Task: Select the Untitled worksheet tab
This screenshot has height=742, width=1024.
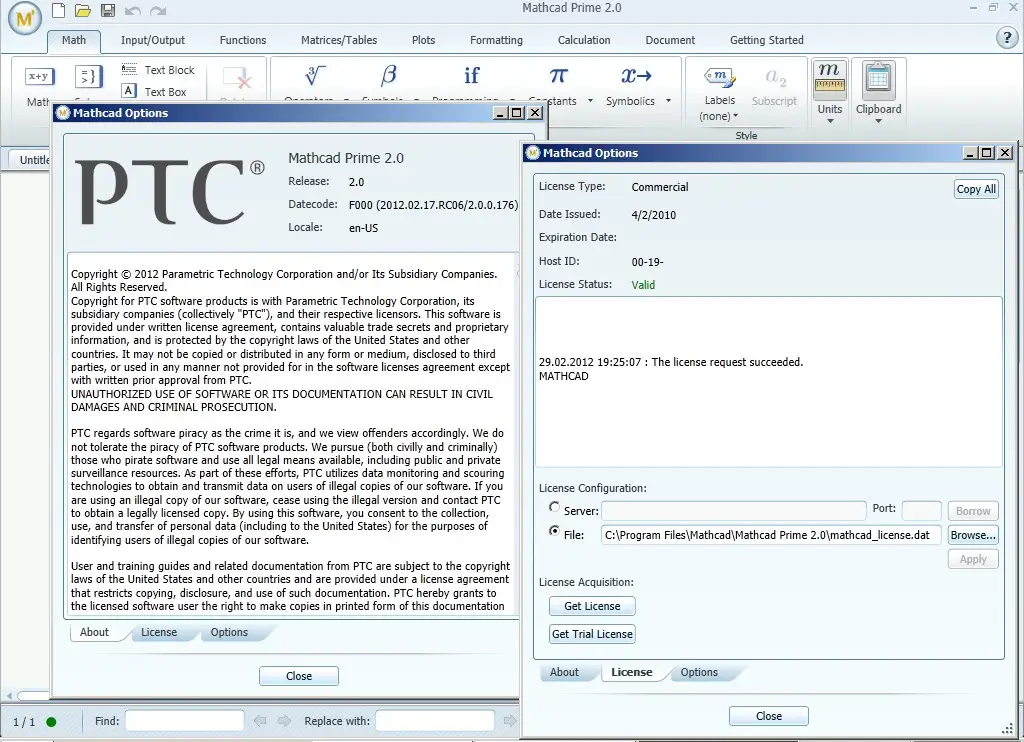Action: click(x=31, y=159)
